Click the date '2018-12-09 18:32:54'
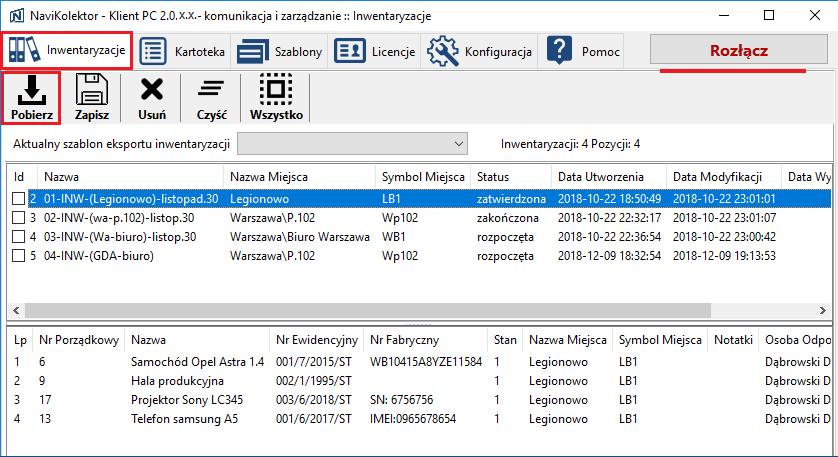 coord(609,255)
